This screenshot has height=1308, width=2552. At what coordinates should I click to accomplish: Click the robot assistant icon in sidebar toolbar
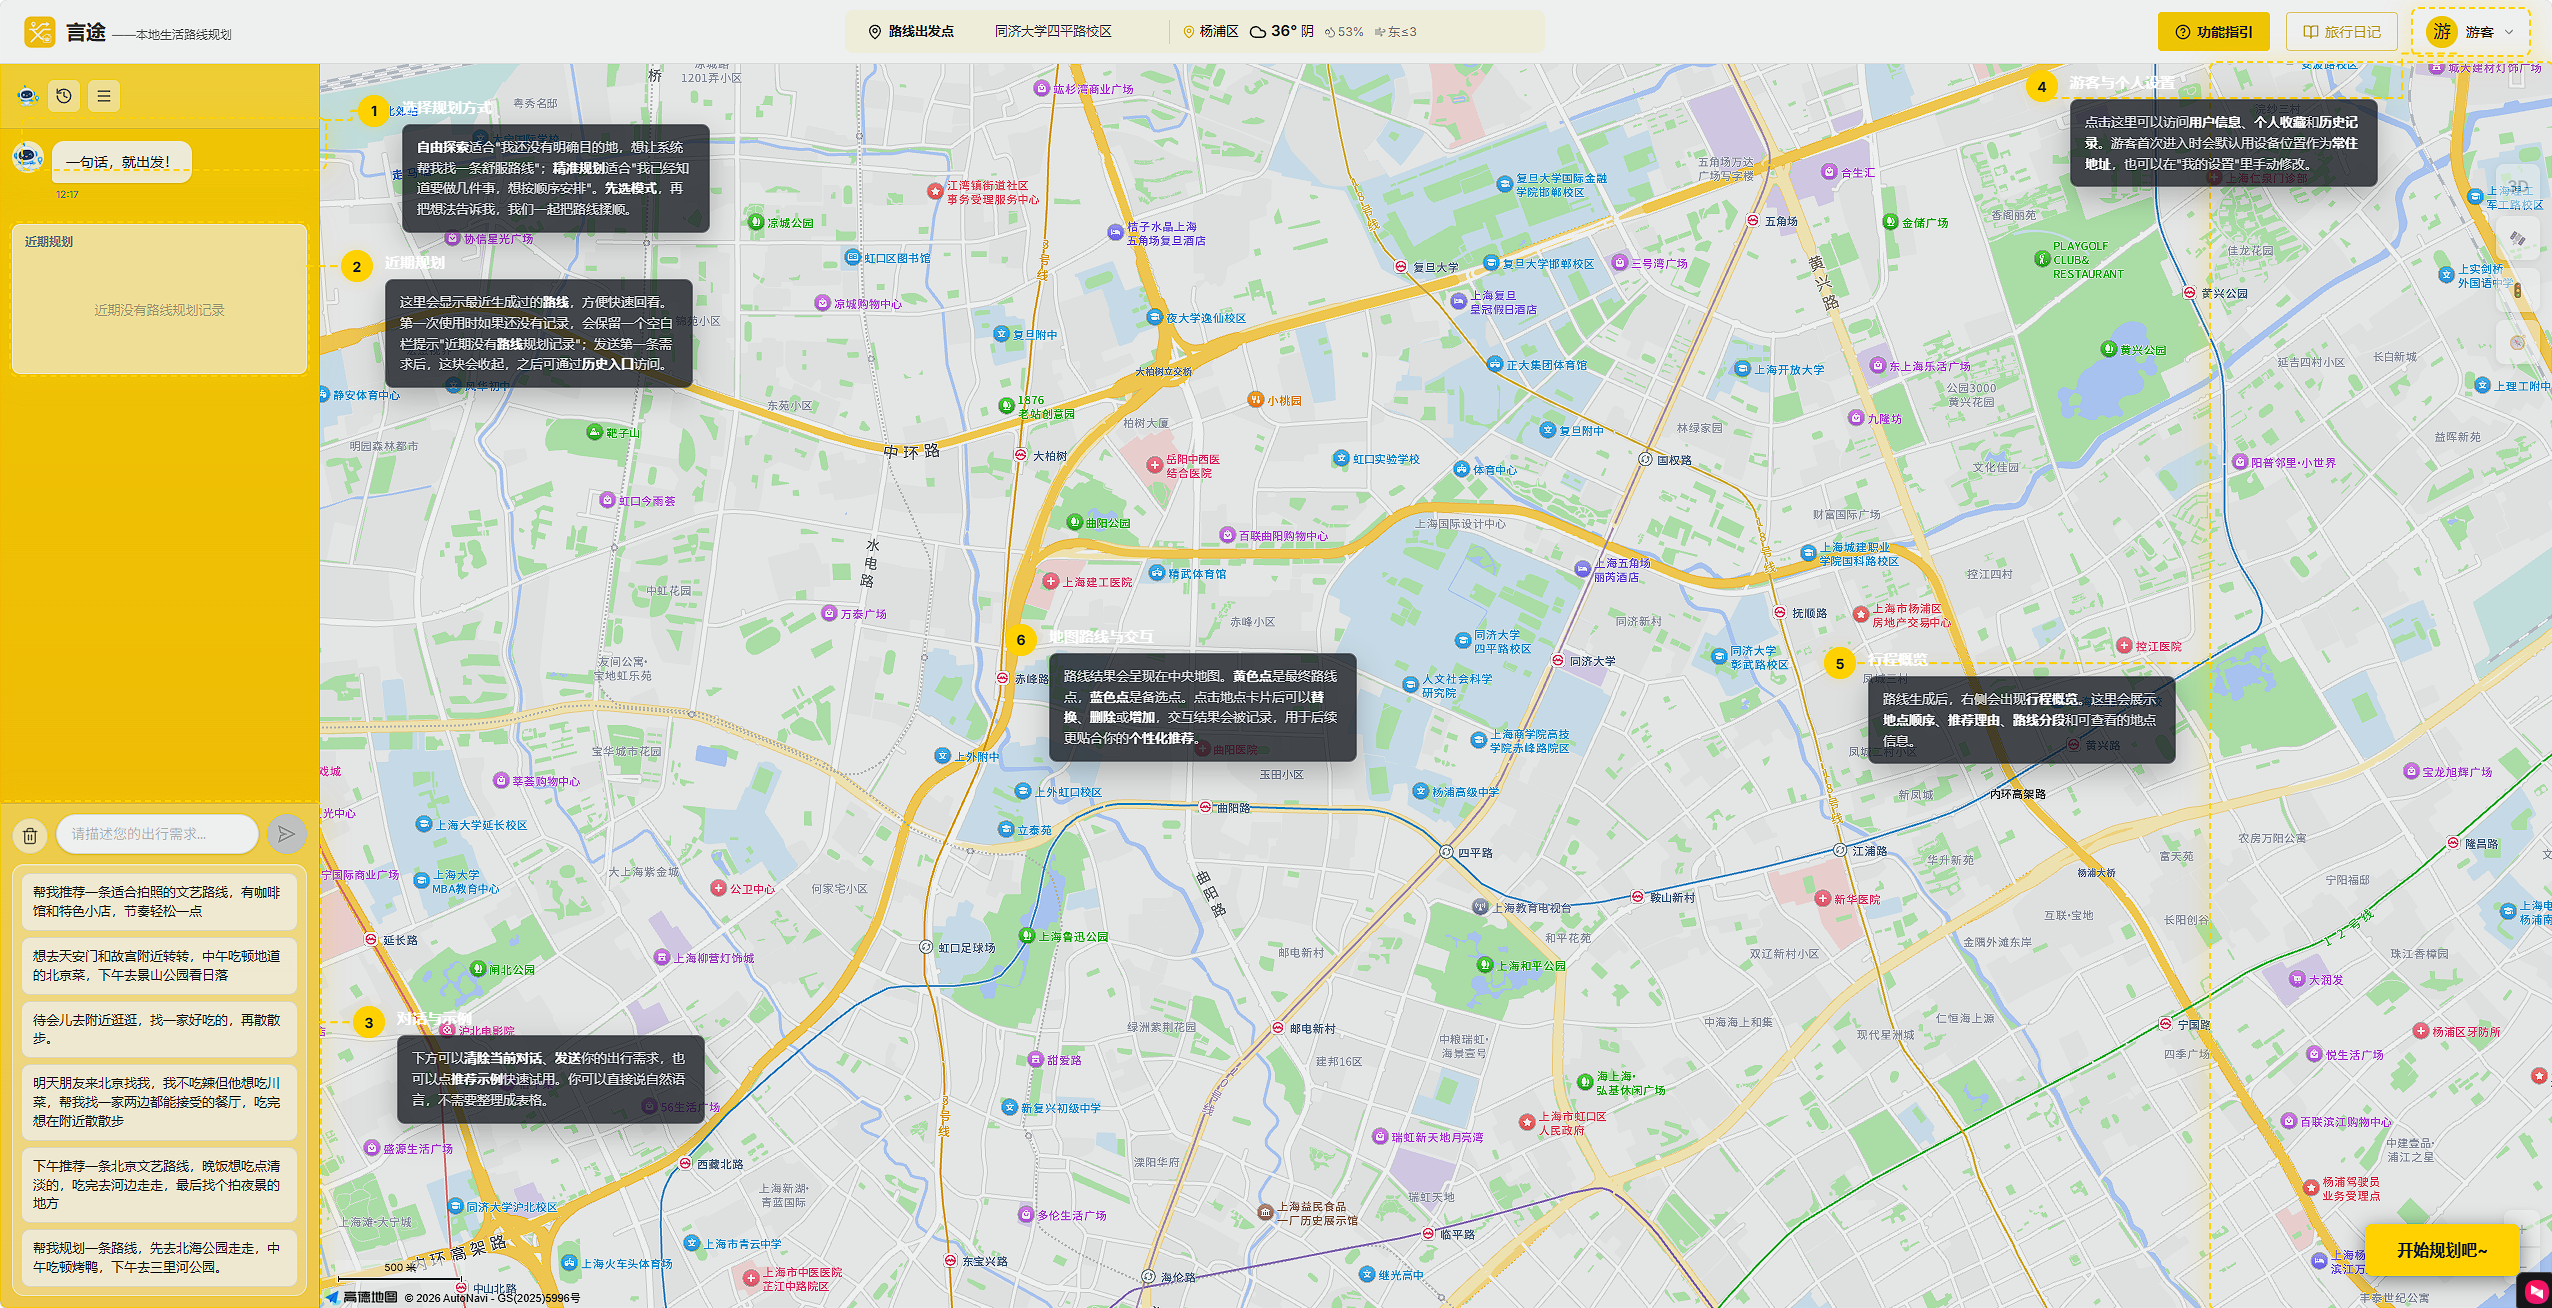27,96
